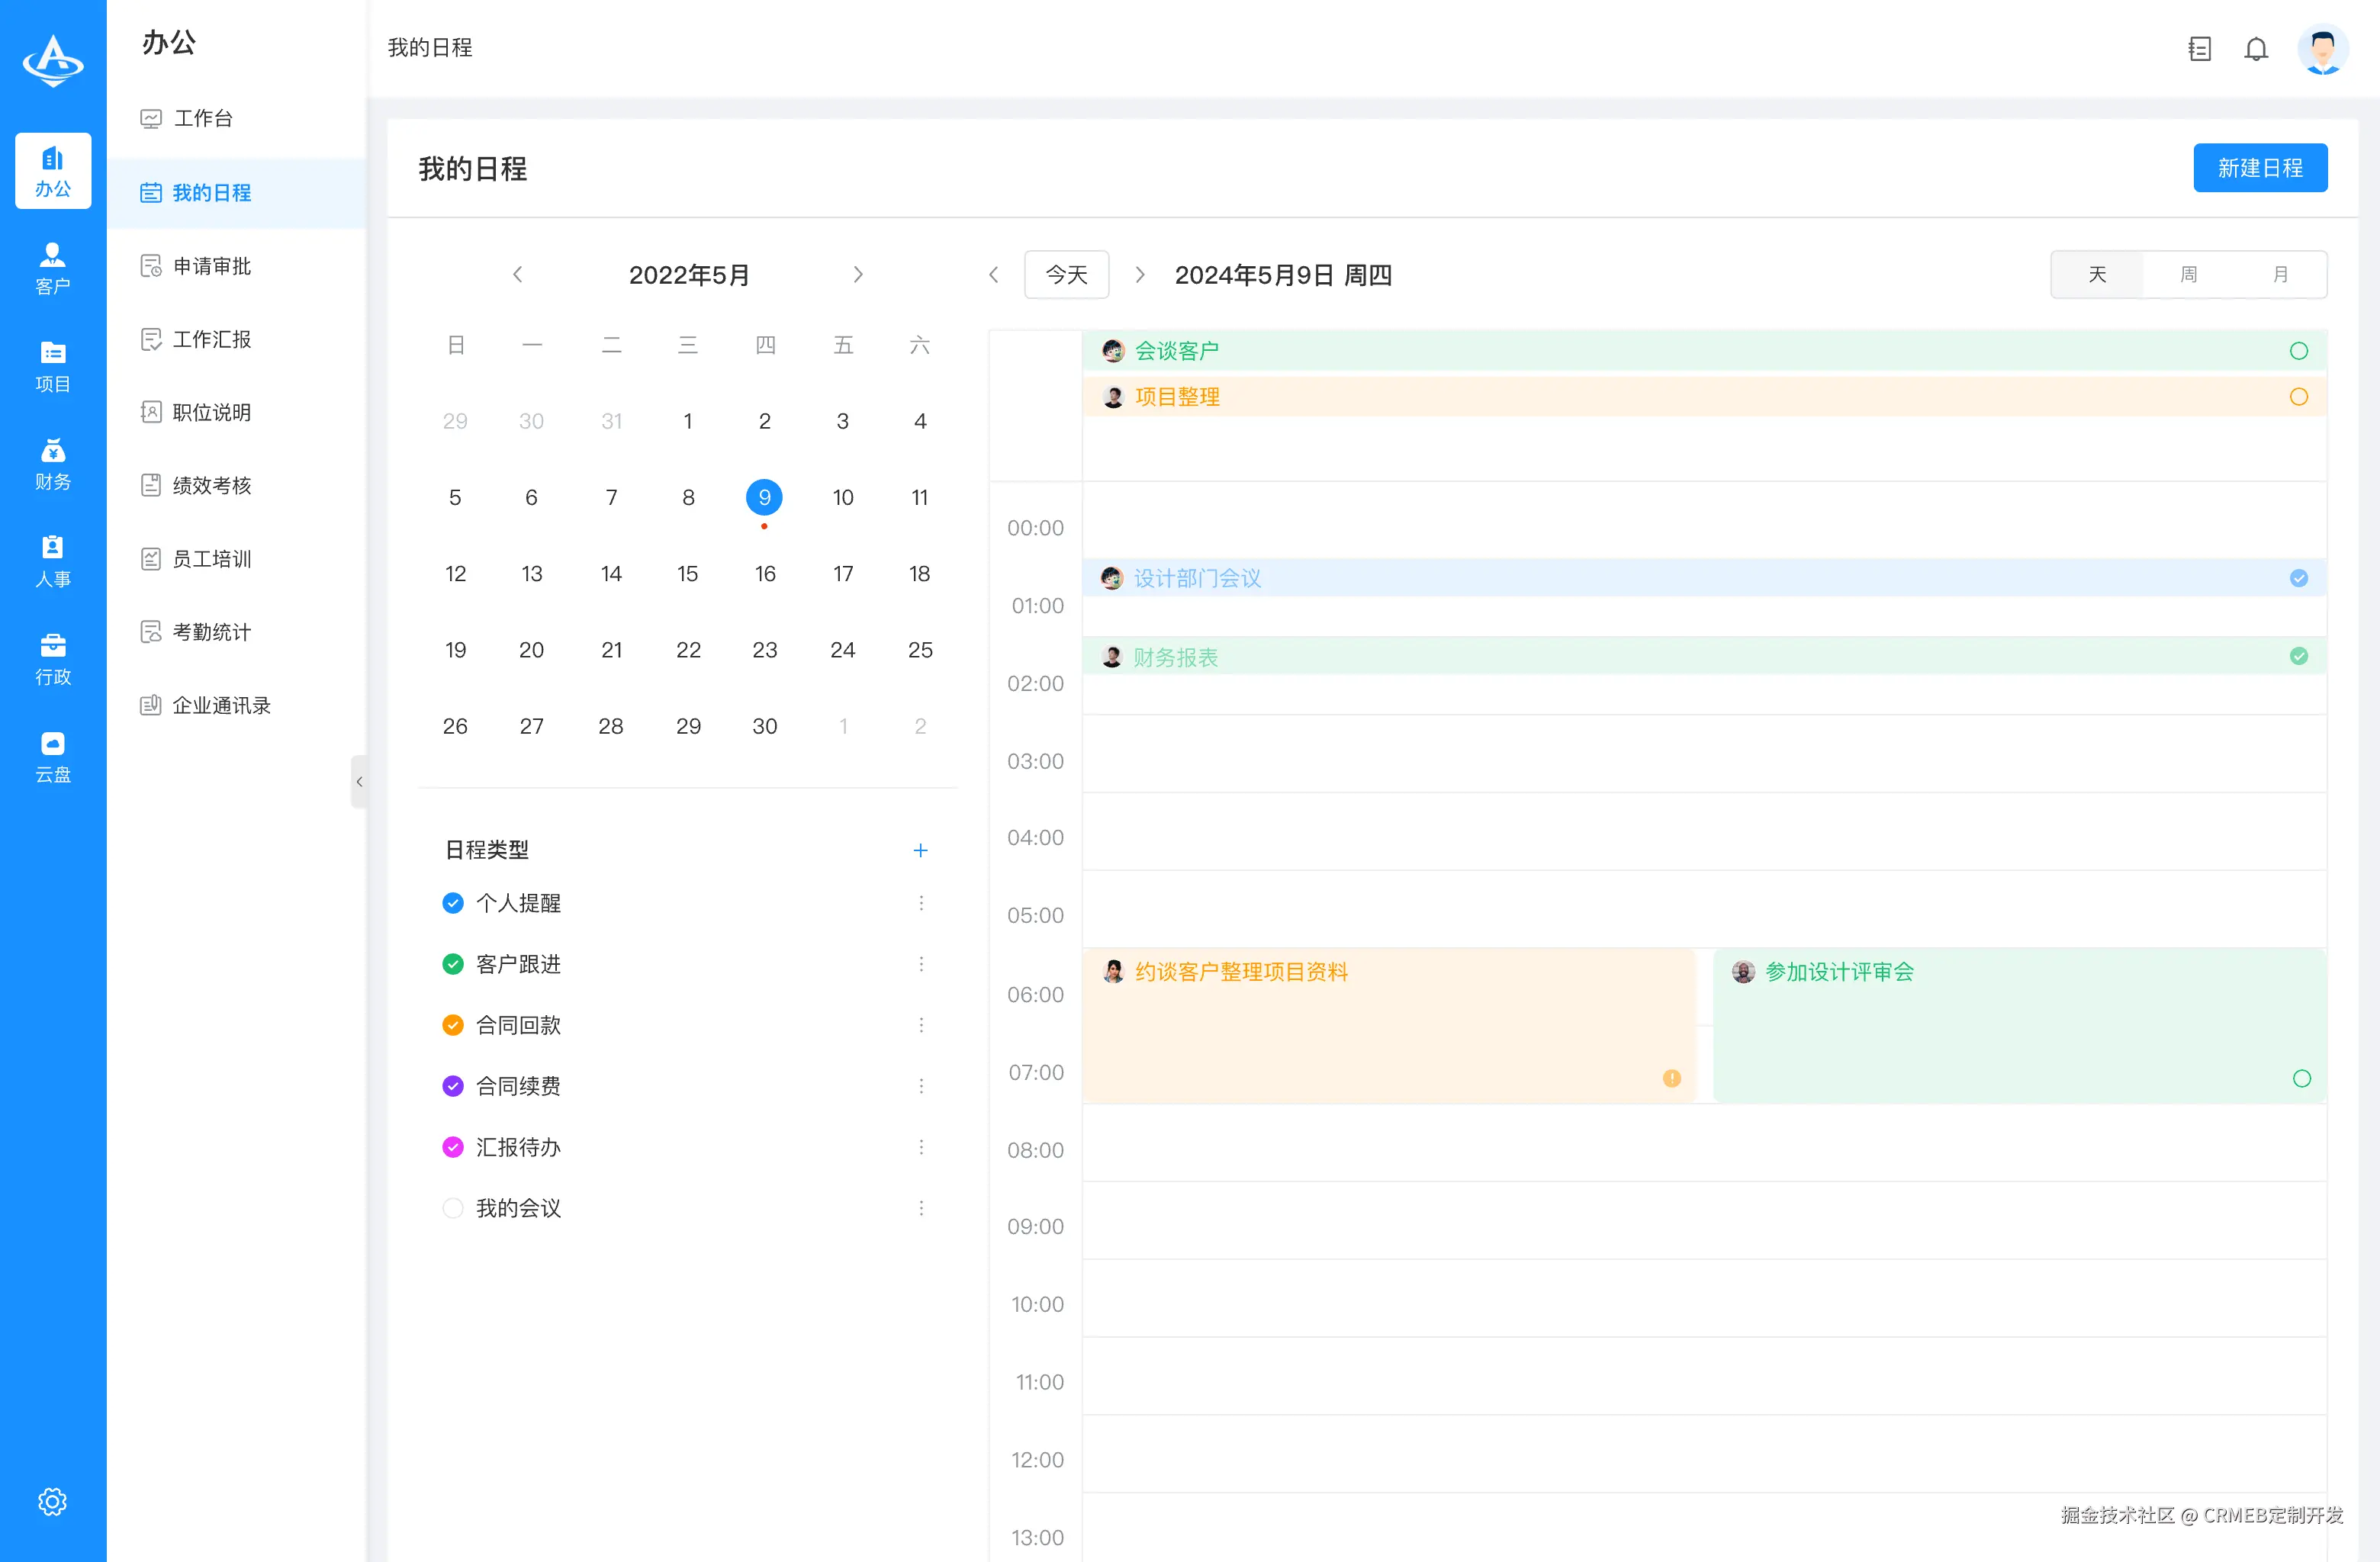2380x1562 pixels.
Task: Open the 约谈客户整理项目资料 event
Action: pyautogui.click(x=1244, y=971)
